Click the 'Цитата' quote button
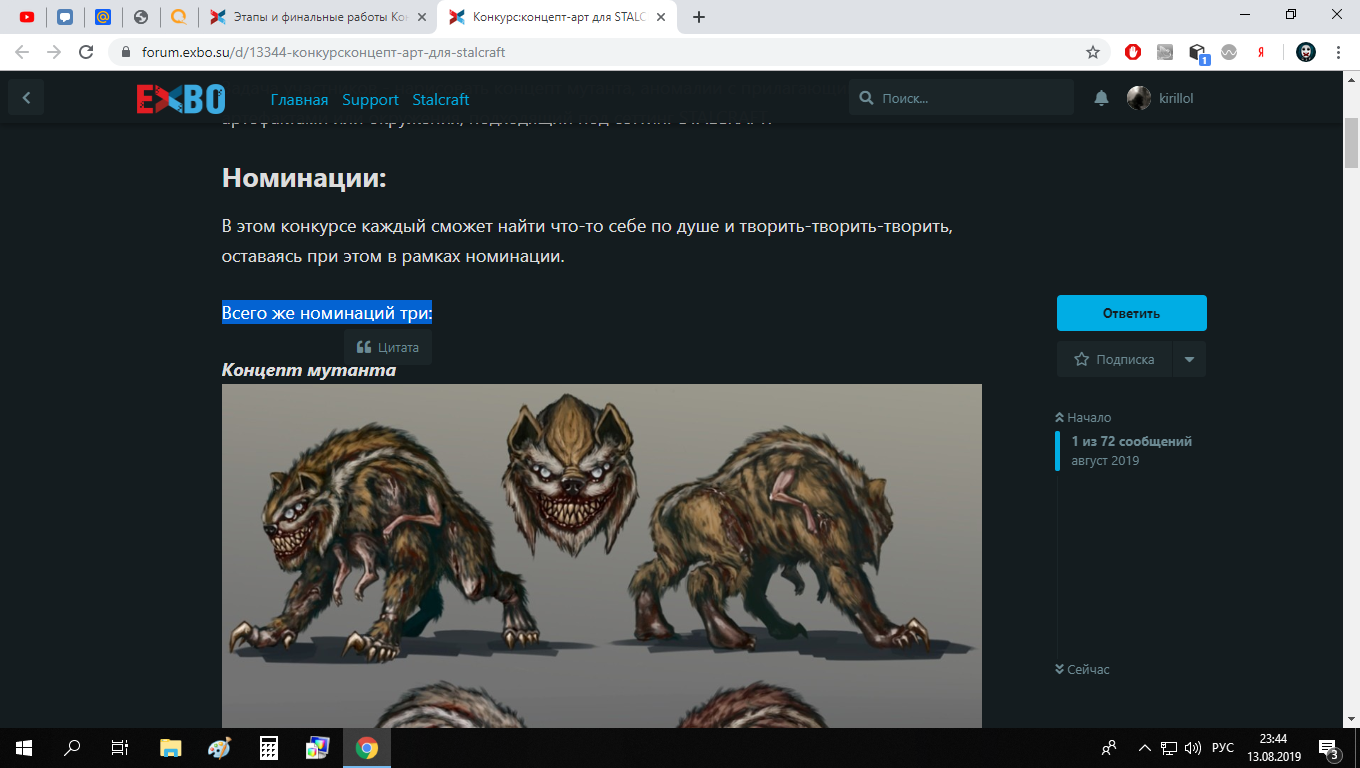Viewport: 1360px width, 768px height. [x=388, y=347]
